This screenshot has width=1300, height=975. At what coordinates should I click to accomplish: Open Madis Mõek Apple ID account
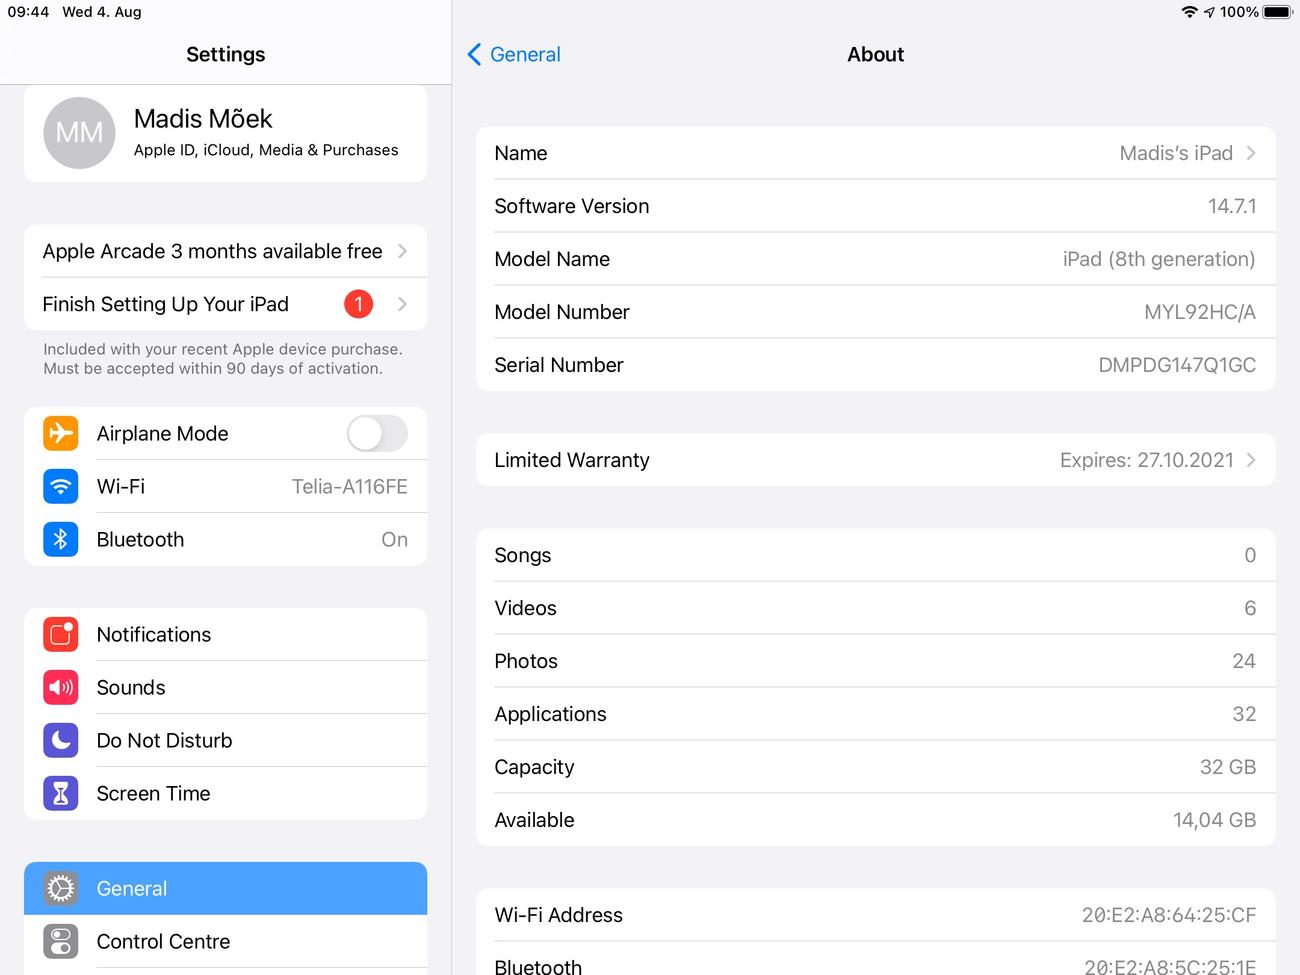[x=225, y=133]
